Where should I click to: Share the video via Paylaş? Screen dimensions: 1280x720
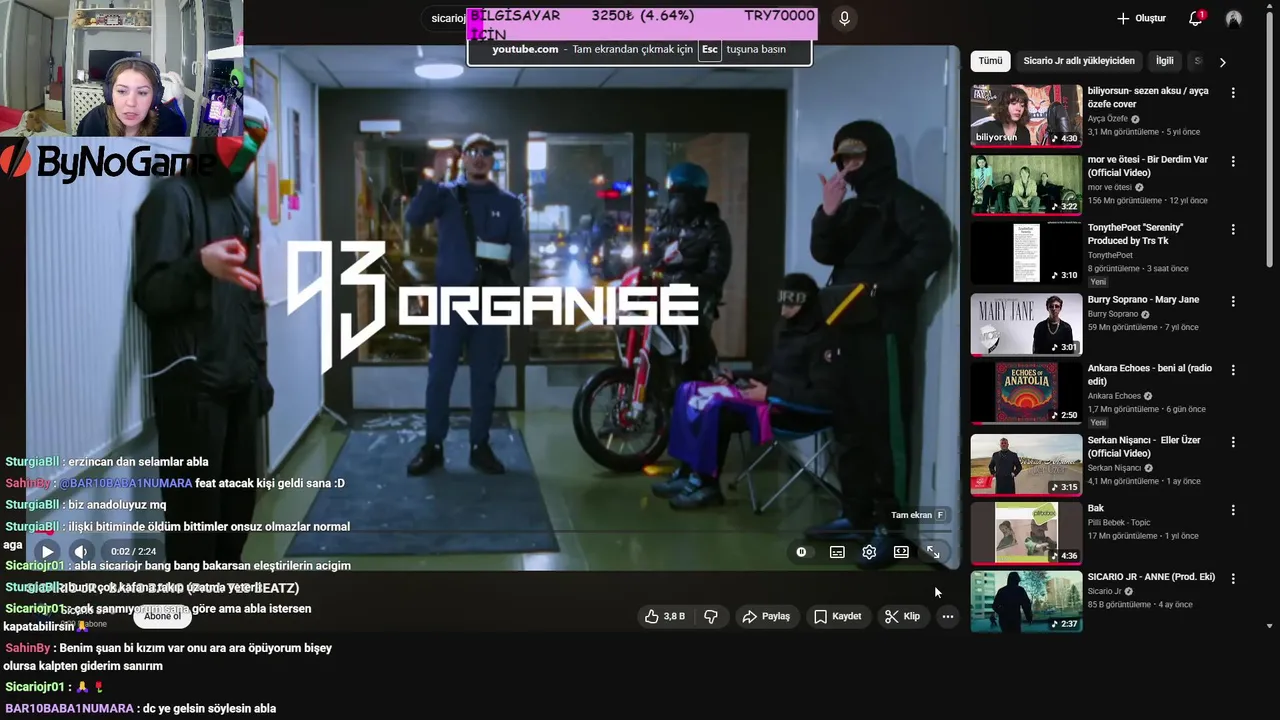coord(766,616)
